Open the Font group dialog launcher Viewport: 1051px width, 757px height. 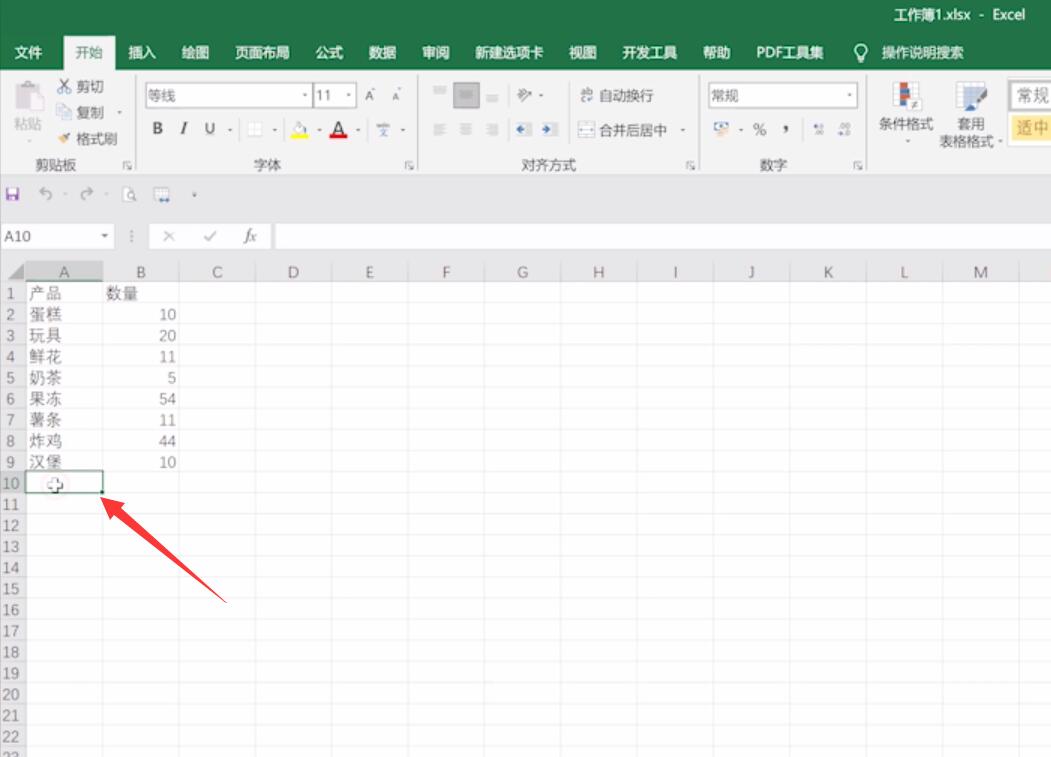pyautogui.click(x=409, y=166)
